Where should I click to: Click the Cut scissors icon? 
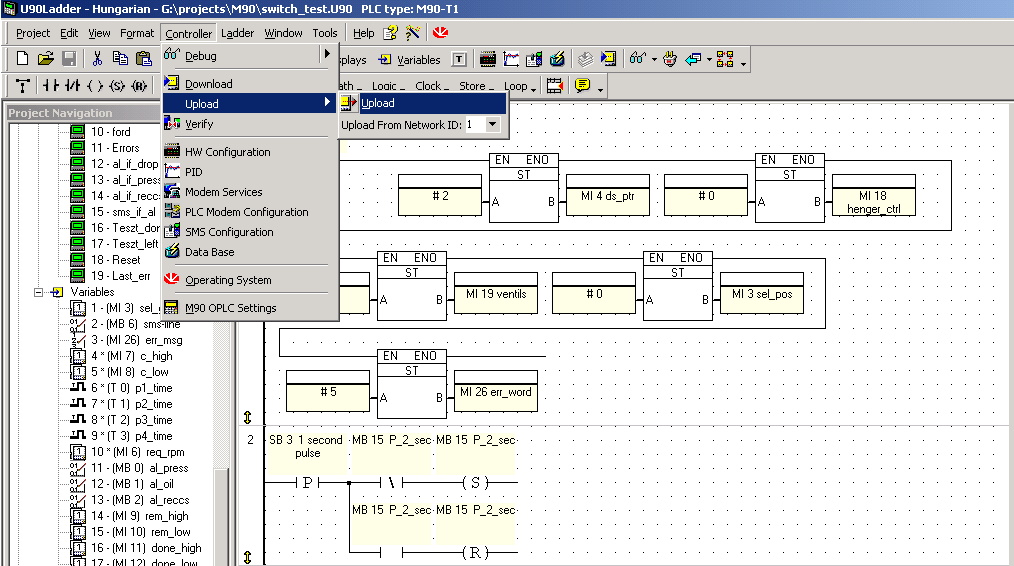(97, 59)
